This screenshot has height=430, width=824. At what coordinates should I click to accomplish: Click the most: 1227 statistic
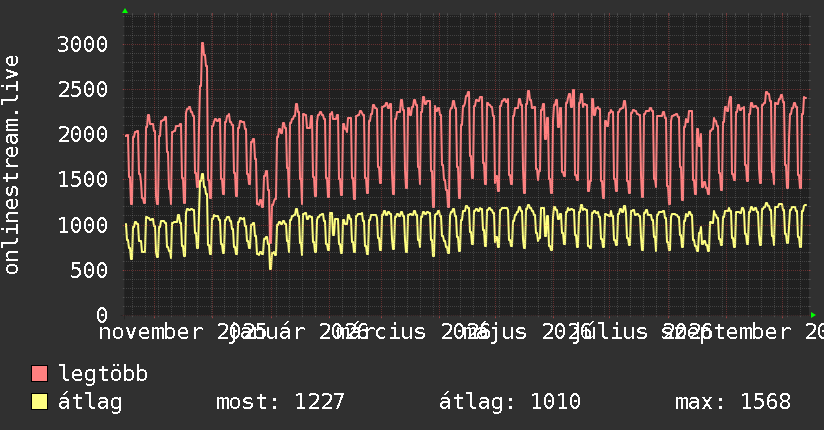(280, 402)
